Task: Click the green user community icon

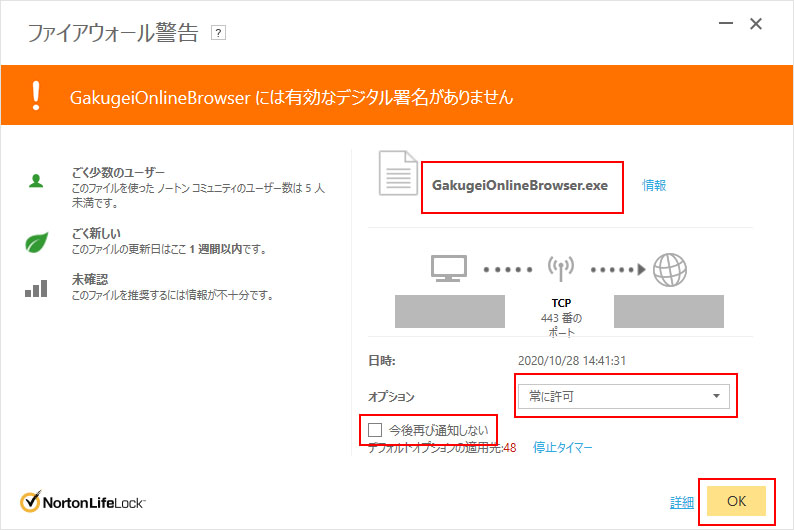Action: click(36, 181)
